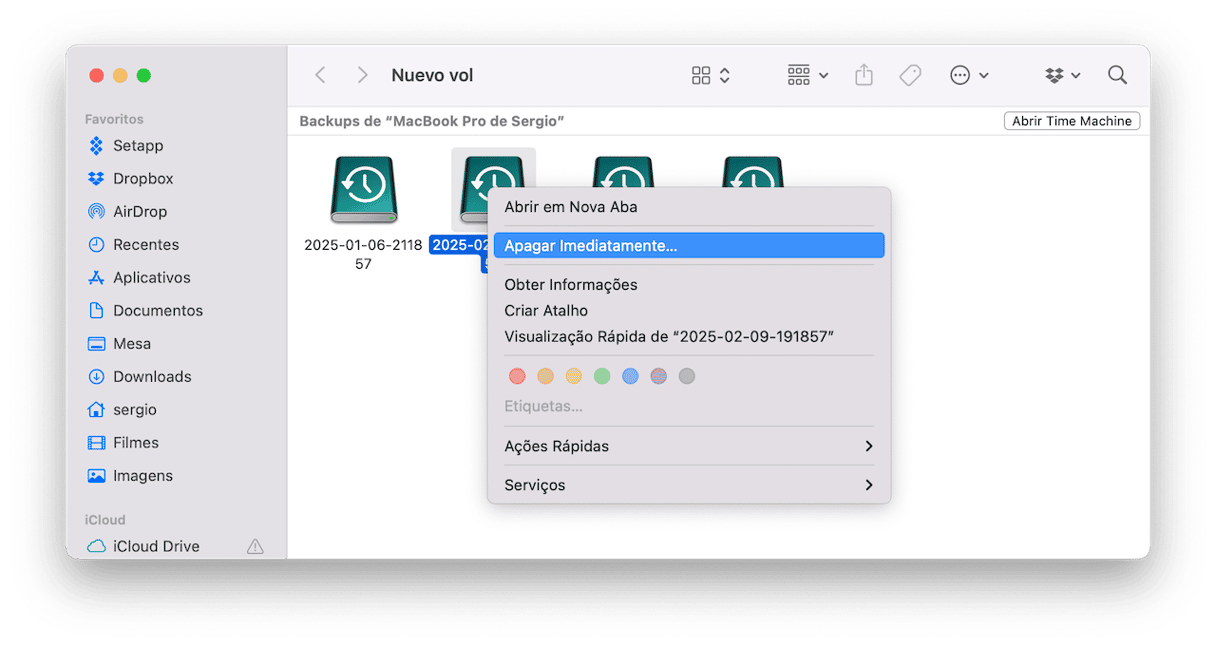The height and width of the screenshot is (646, 1216).
Task: Open the group-by view dropdown
Action: tap(808, 76)
